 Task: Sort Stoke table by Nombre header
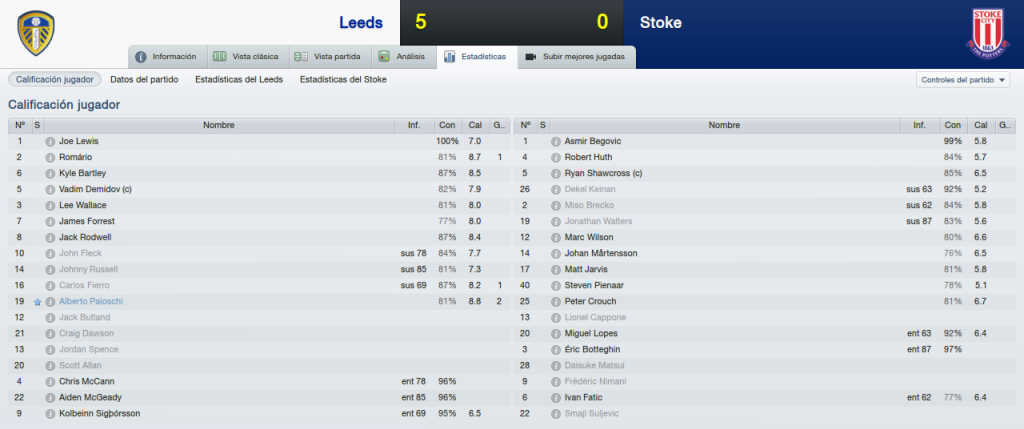pos(724,125)
